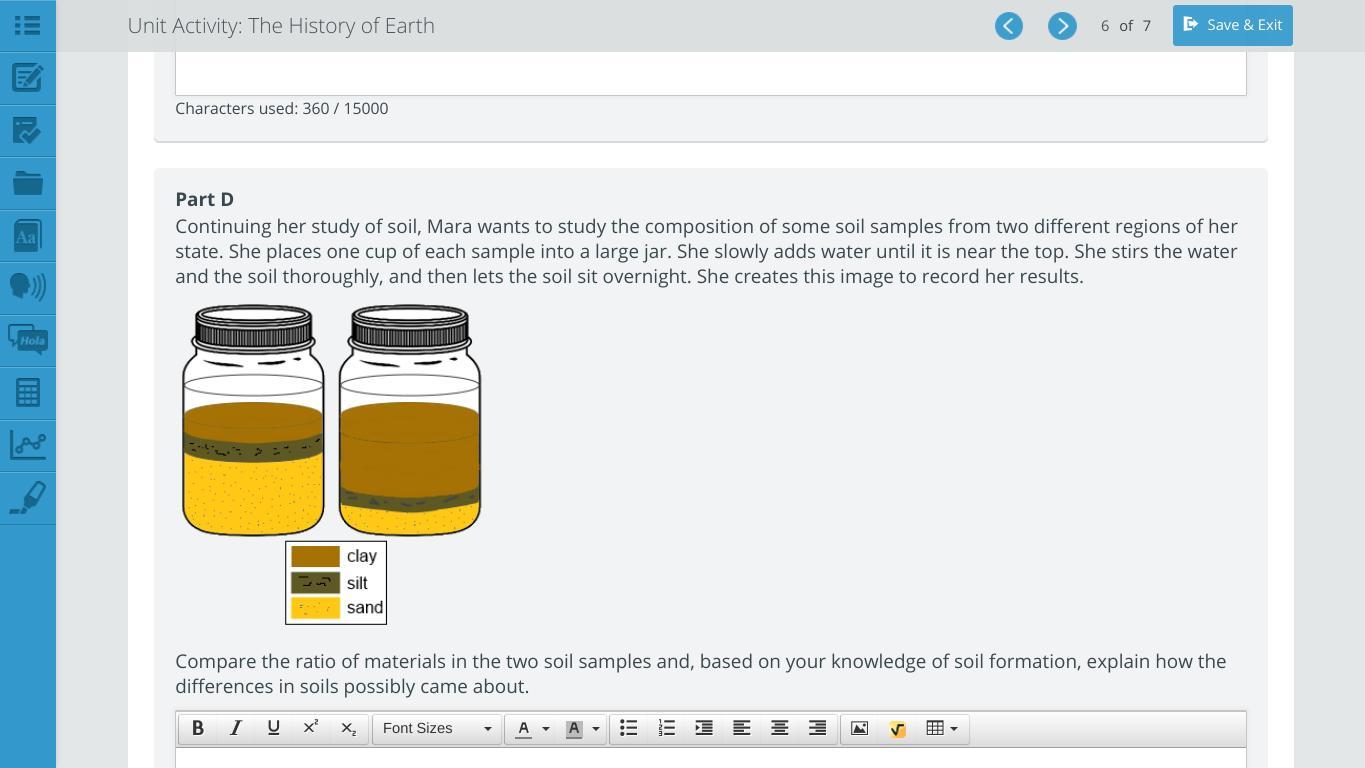Open the Hola translation tool
1365x768 pixels.
(x=27, y=340)
